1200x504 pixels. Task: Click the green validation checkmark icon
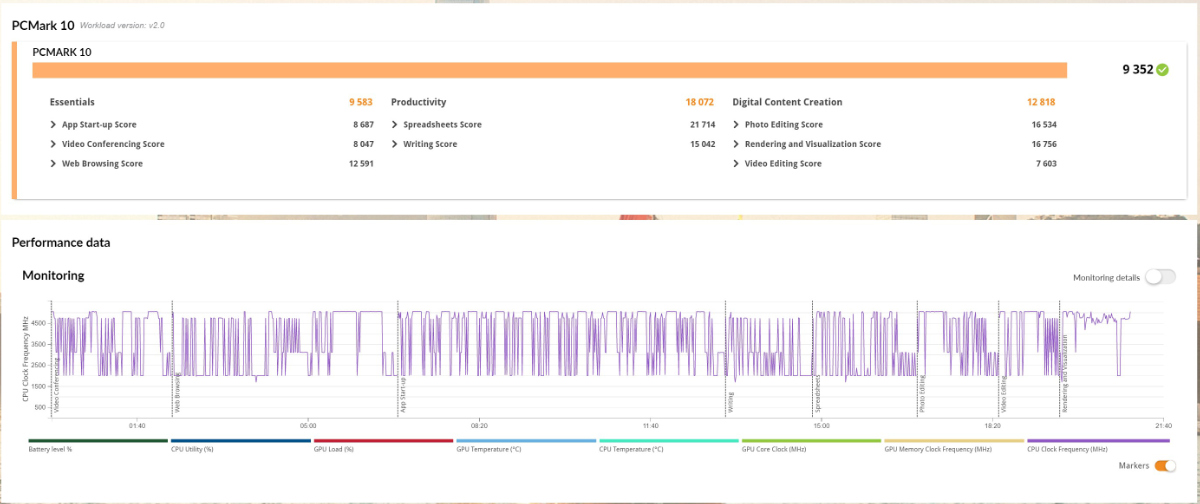(1162, 70)
